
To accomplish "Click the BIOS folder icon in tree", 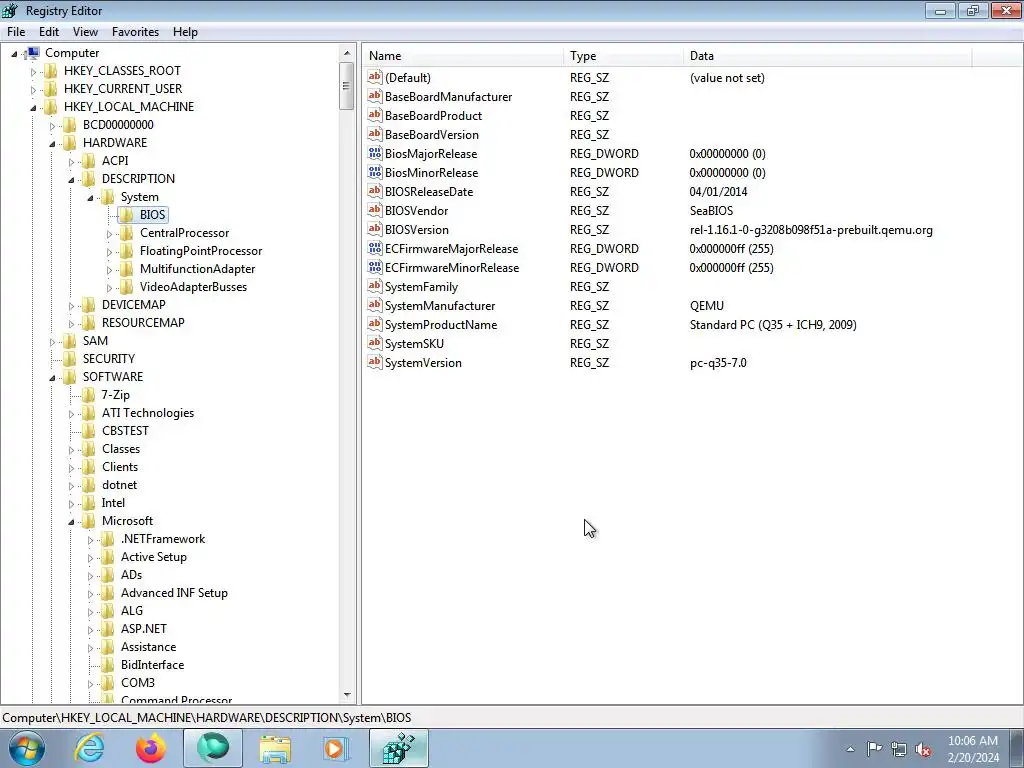I will point(127,215).
